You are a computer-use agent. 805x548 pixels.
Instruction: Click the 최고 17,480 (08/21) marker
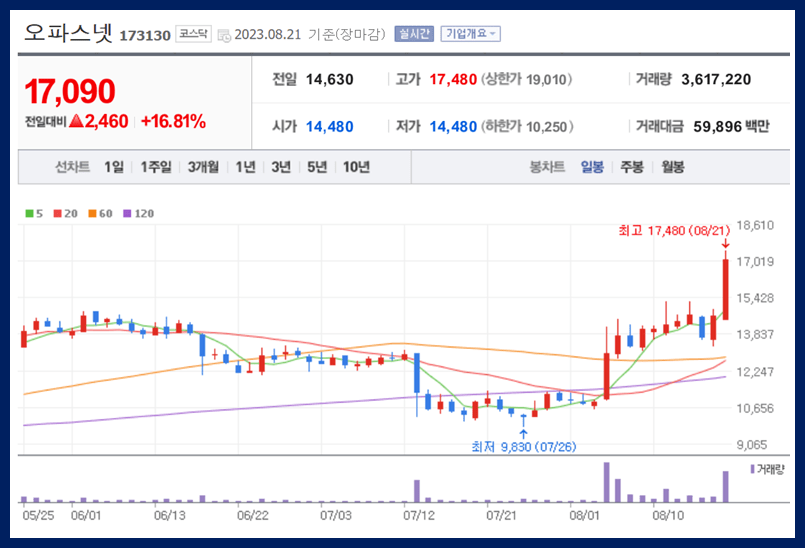[x=674, y=231]
